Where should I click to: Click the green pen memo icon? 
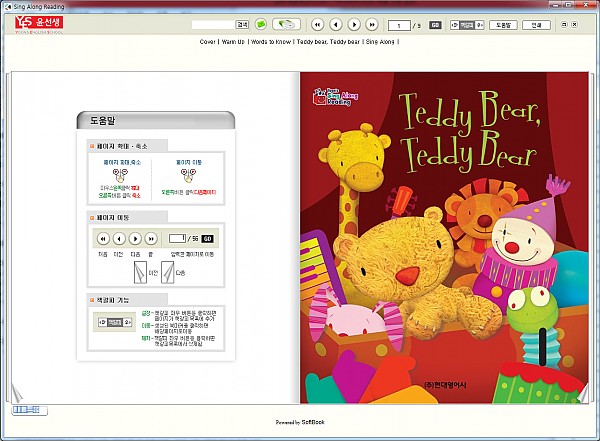pos(286,23)
